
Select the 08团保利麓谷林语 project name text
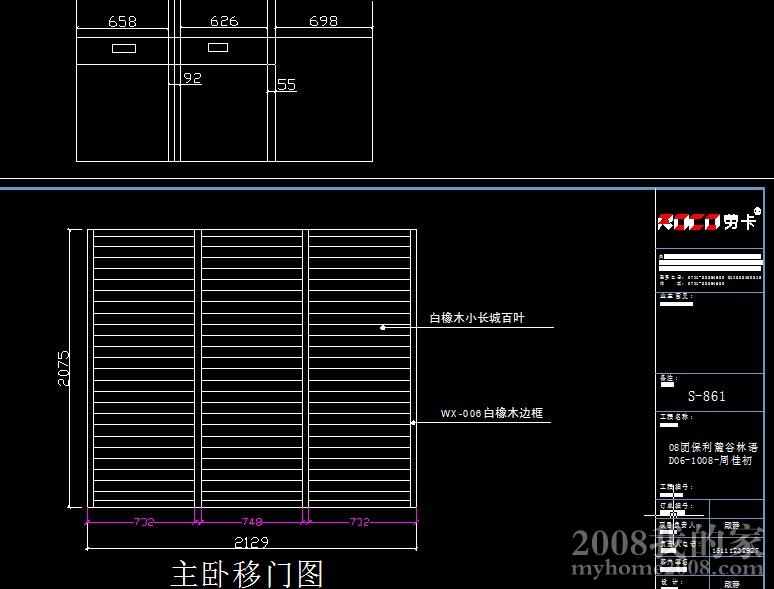pos(712,448)
